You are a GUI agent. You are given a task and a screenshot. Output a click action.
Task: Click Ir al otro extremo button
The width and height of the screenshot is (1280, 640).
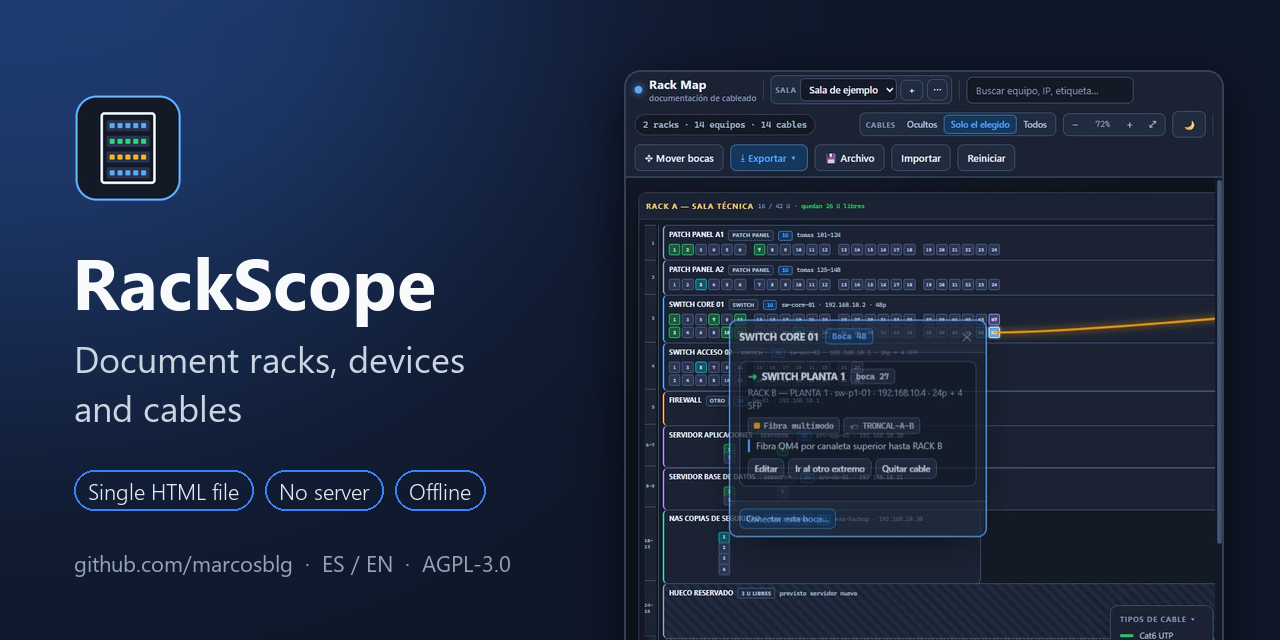click(x=829, y=468)
